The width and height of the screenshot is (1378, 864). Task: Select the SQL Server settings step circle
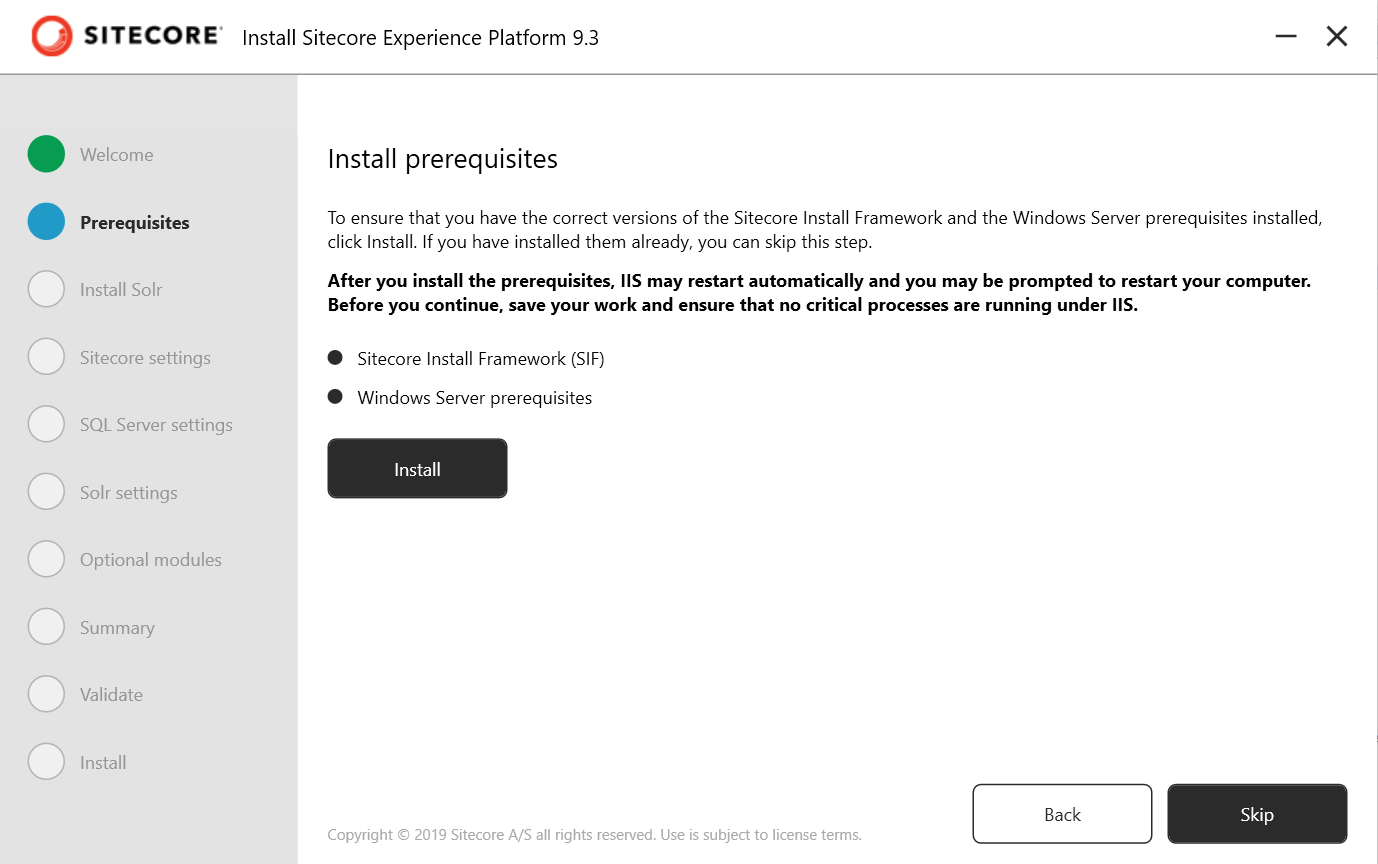click(46, 424)
